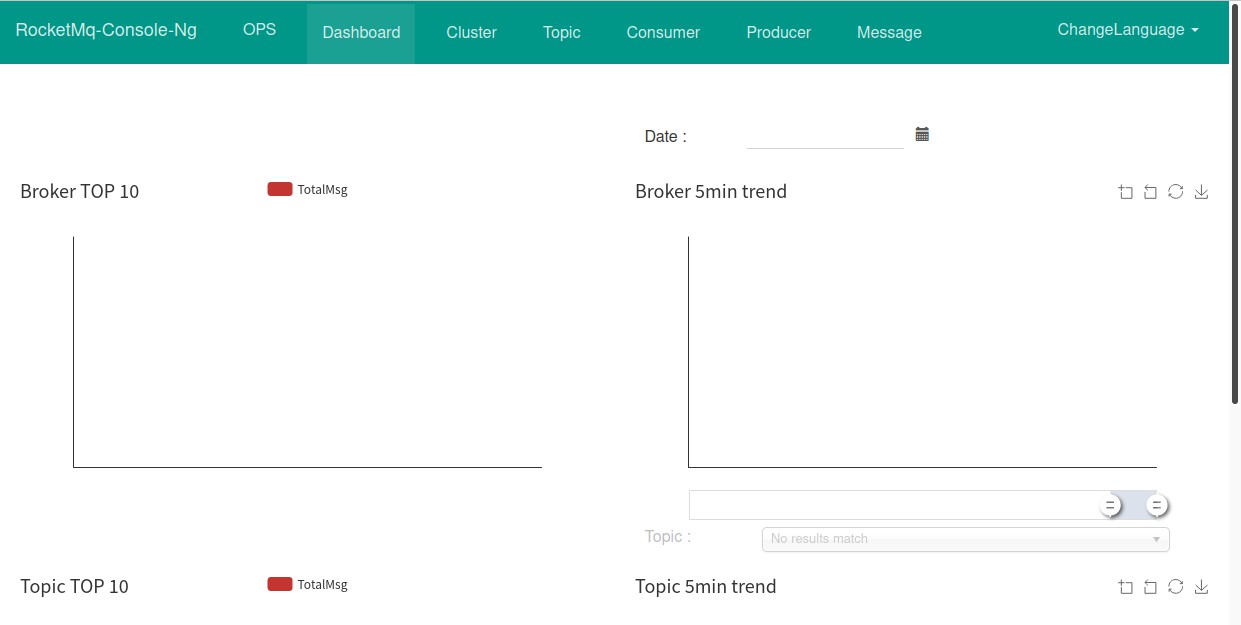Open the Producer tab

coord(779,33)
